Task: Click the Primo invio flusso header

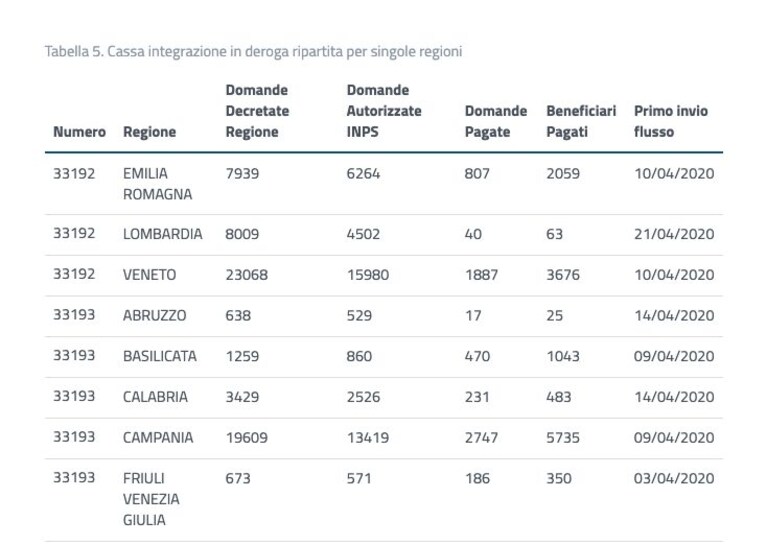Action: 671,121
